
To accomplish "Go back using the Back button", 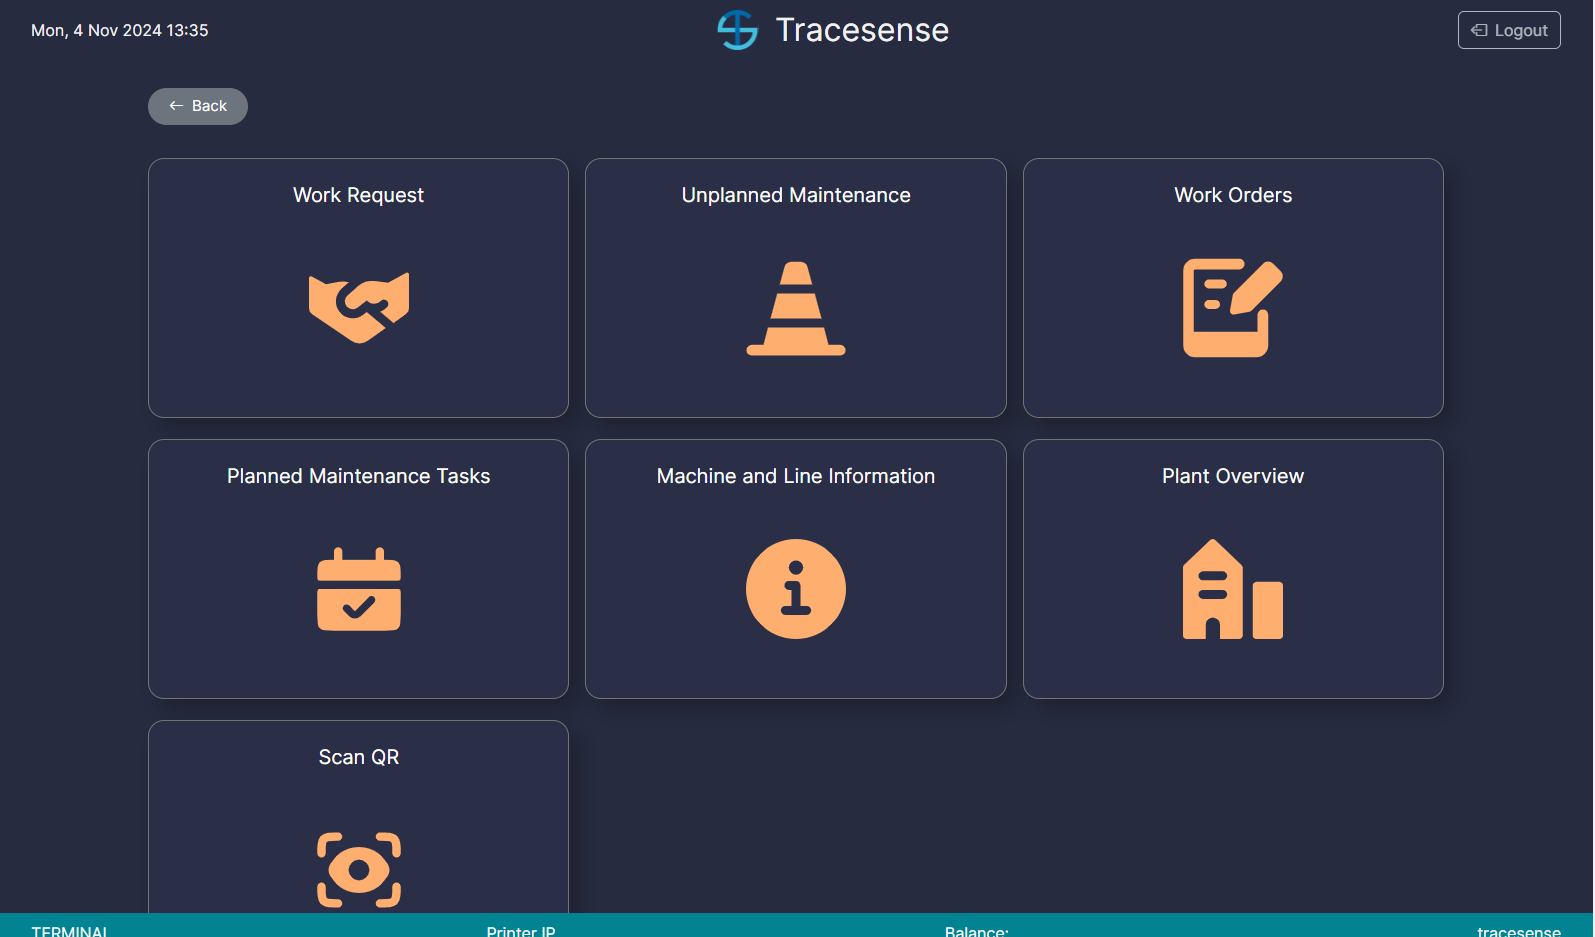I will (x=198, y=106).
